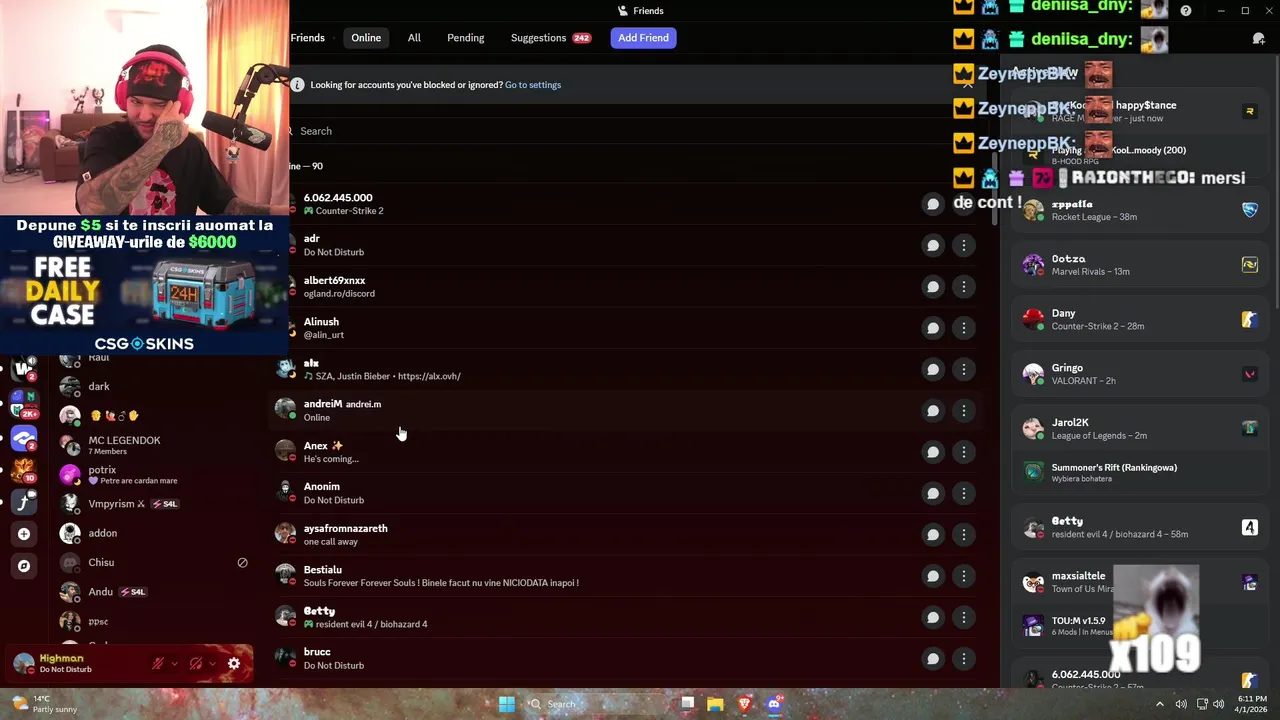Viewport: 1280px width, 720px height.
Task: Open Ootza Marvel Rivals activity card
Action: [1138, 265]
